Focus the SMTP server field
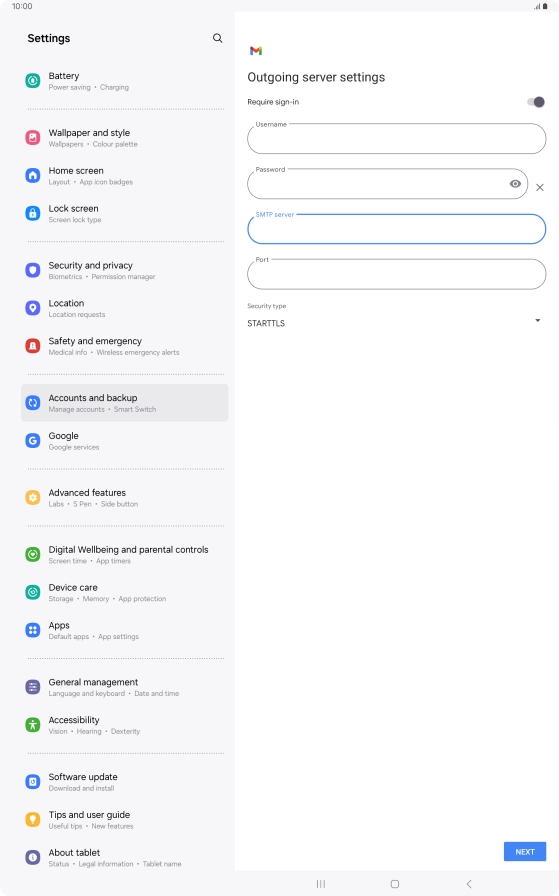559x896 pixels. tap(396, 229)
